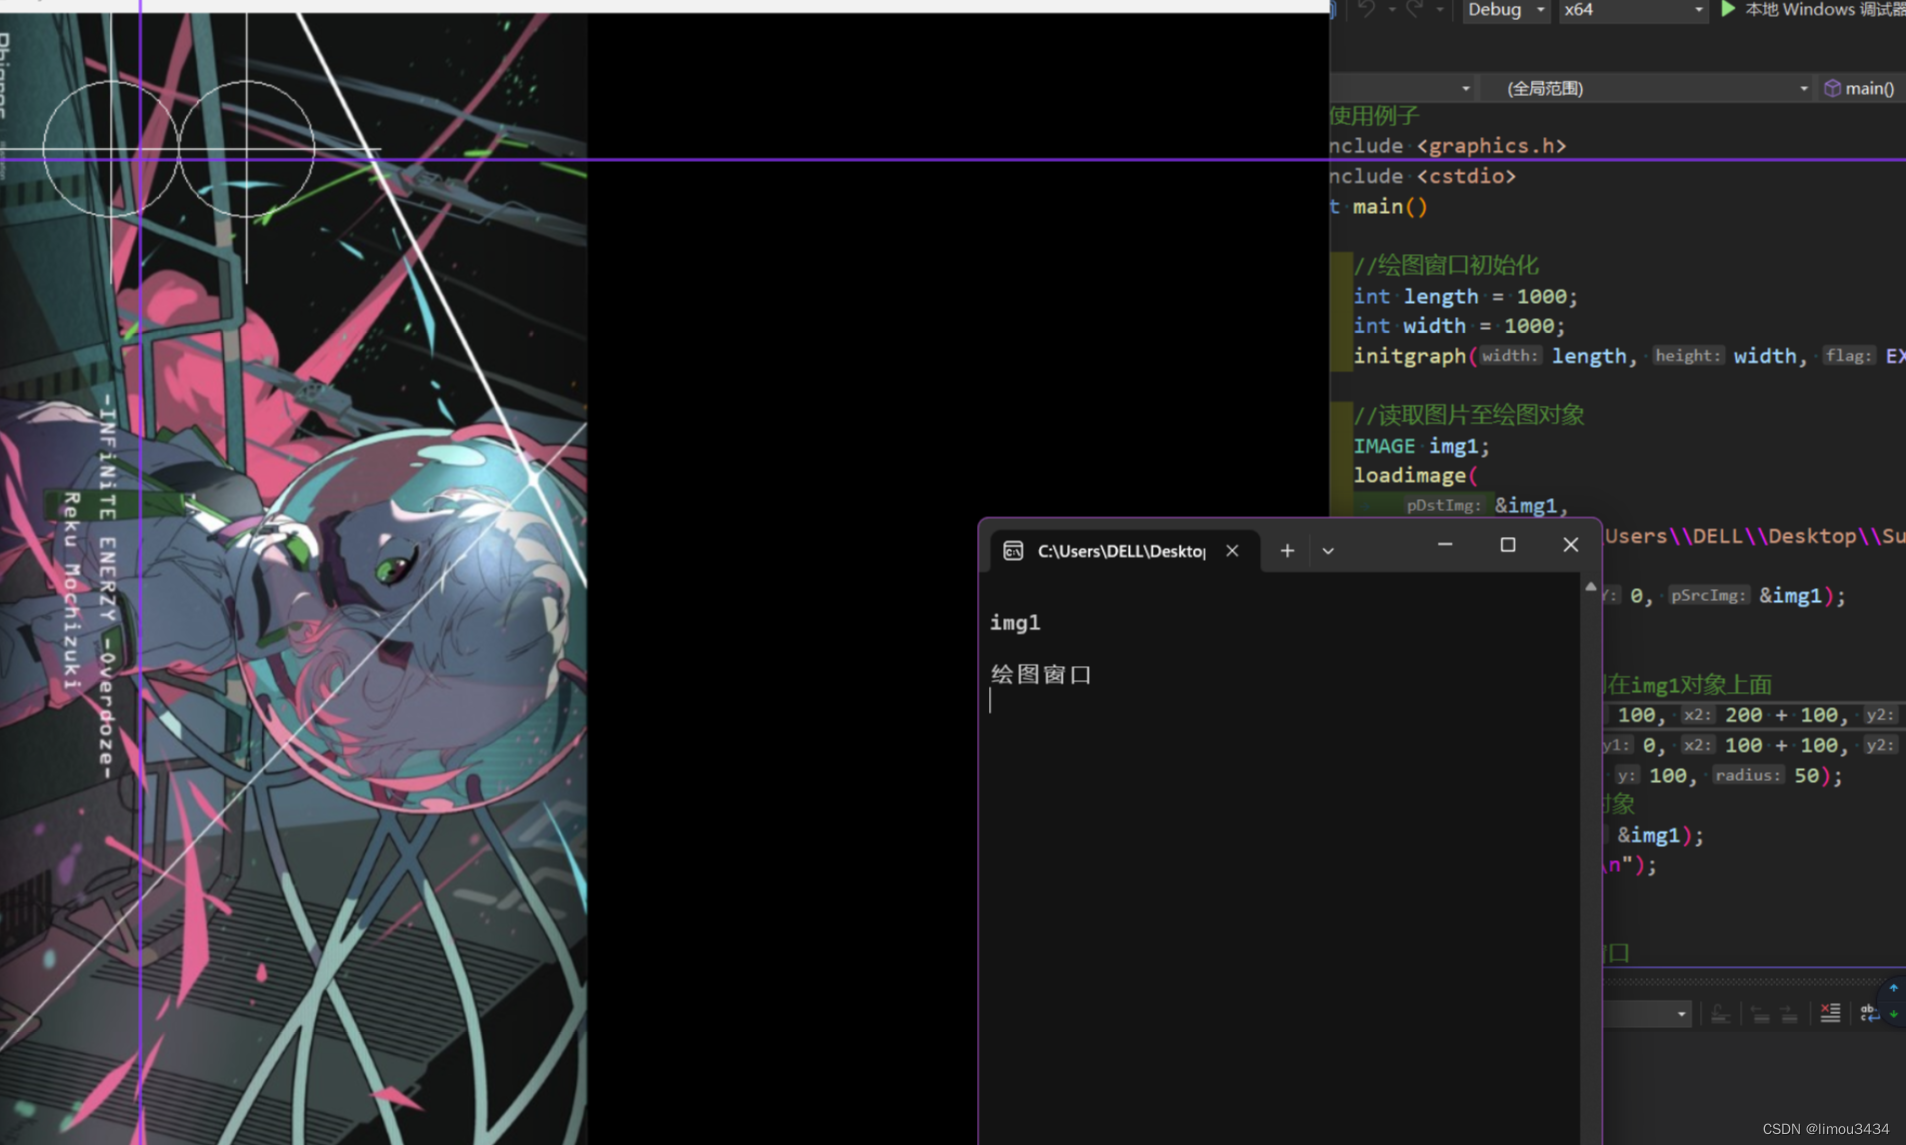Open the redo history dropdown arrow
This screenshot has height=1145, width=1906.
point(1440,10)
